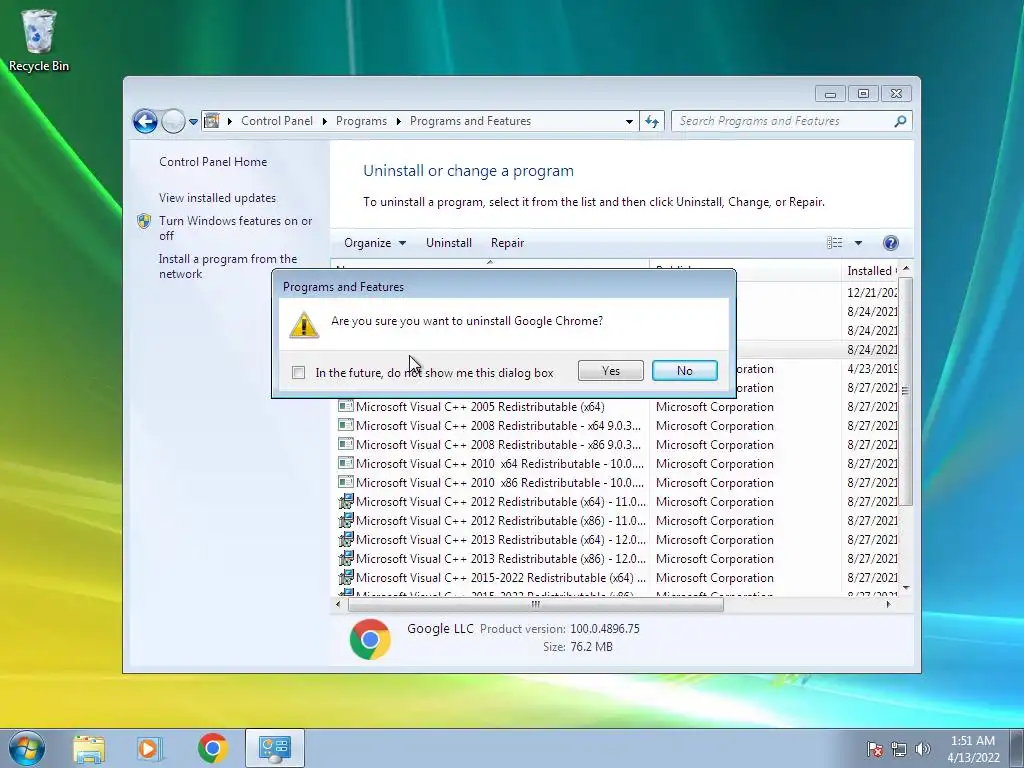
Task: Click the 4/23/2019 installed date cell
Action: pos(872,368)
